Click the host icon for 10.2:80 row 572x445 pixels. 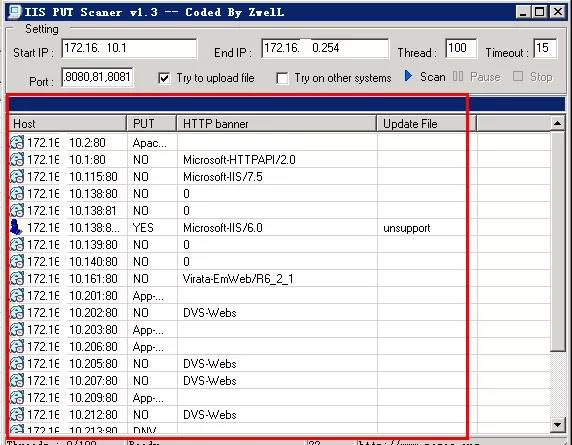coord(16,142)
